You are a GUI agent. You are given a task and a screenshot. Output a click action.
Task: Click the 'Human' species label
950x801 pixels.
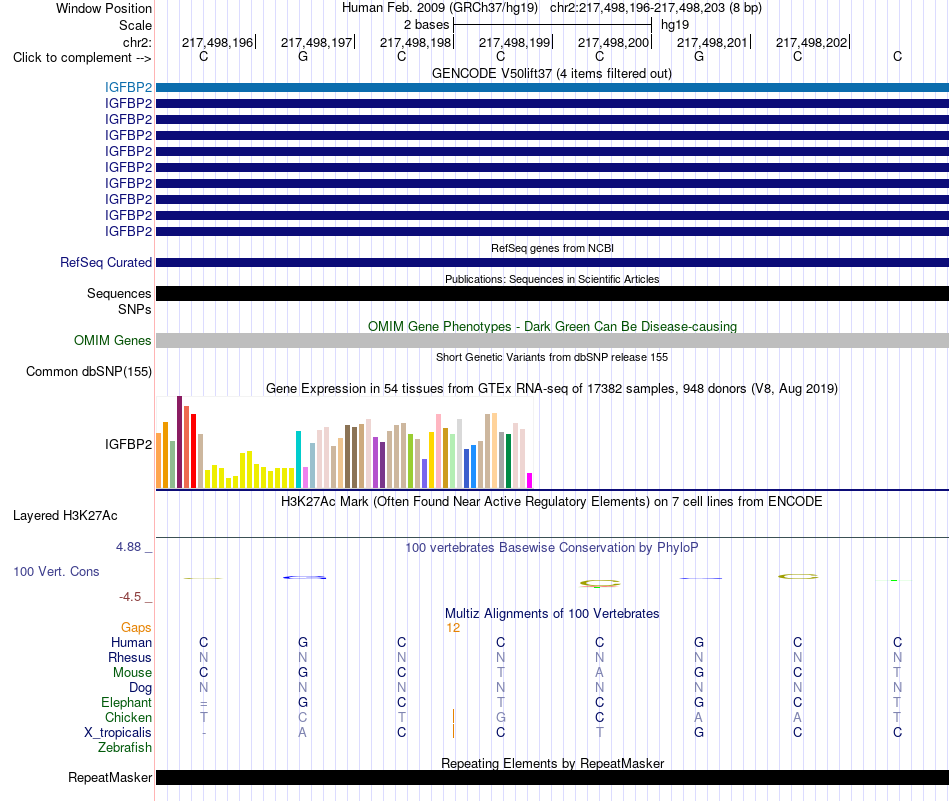pos(131,642)
